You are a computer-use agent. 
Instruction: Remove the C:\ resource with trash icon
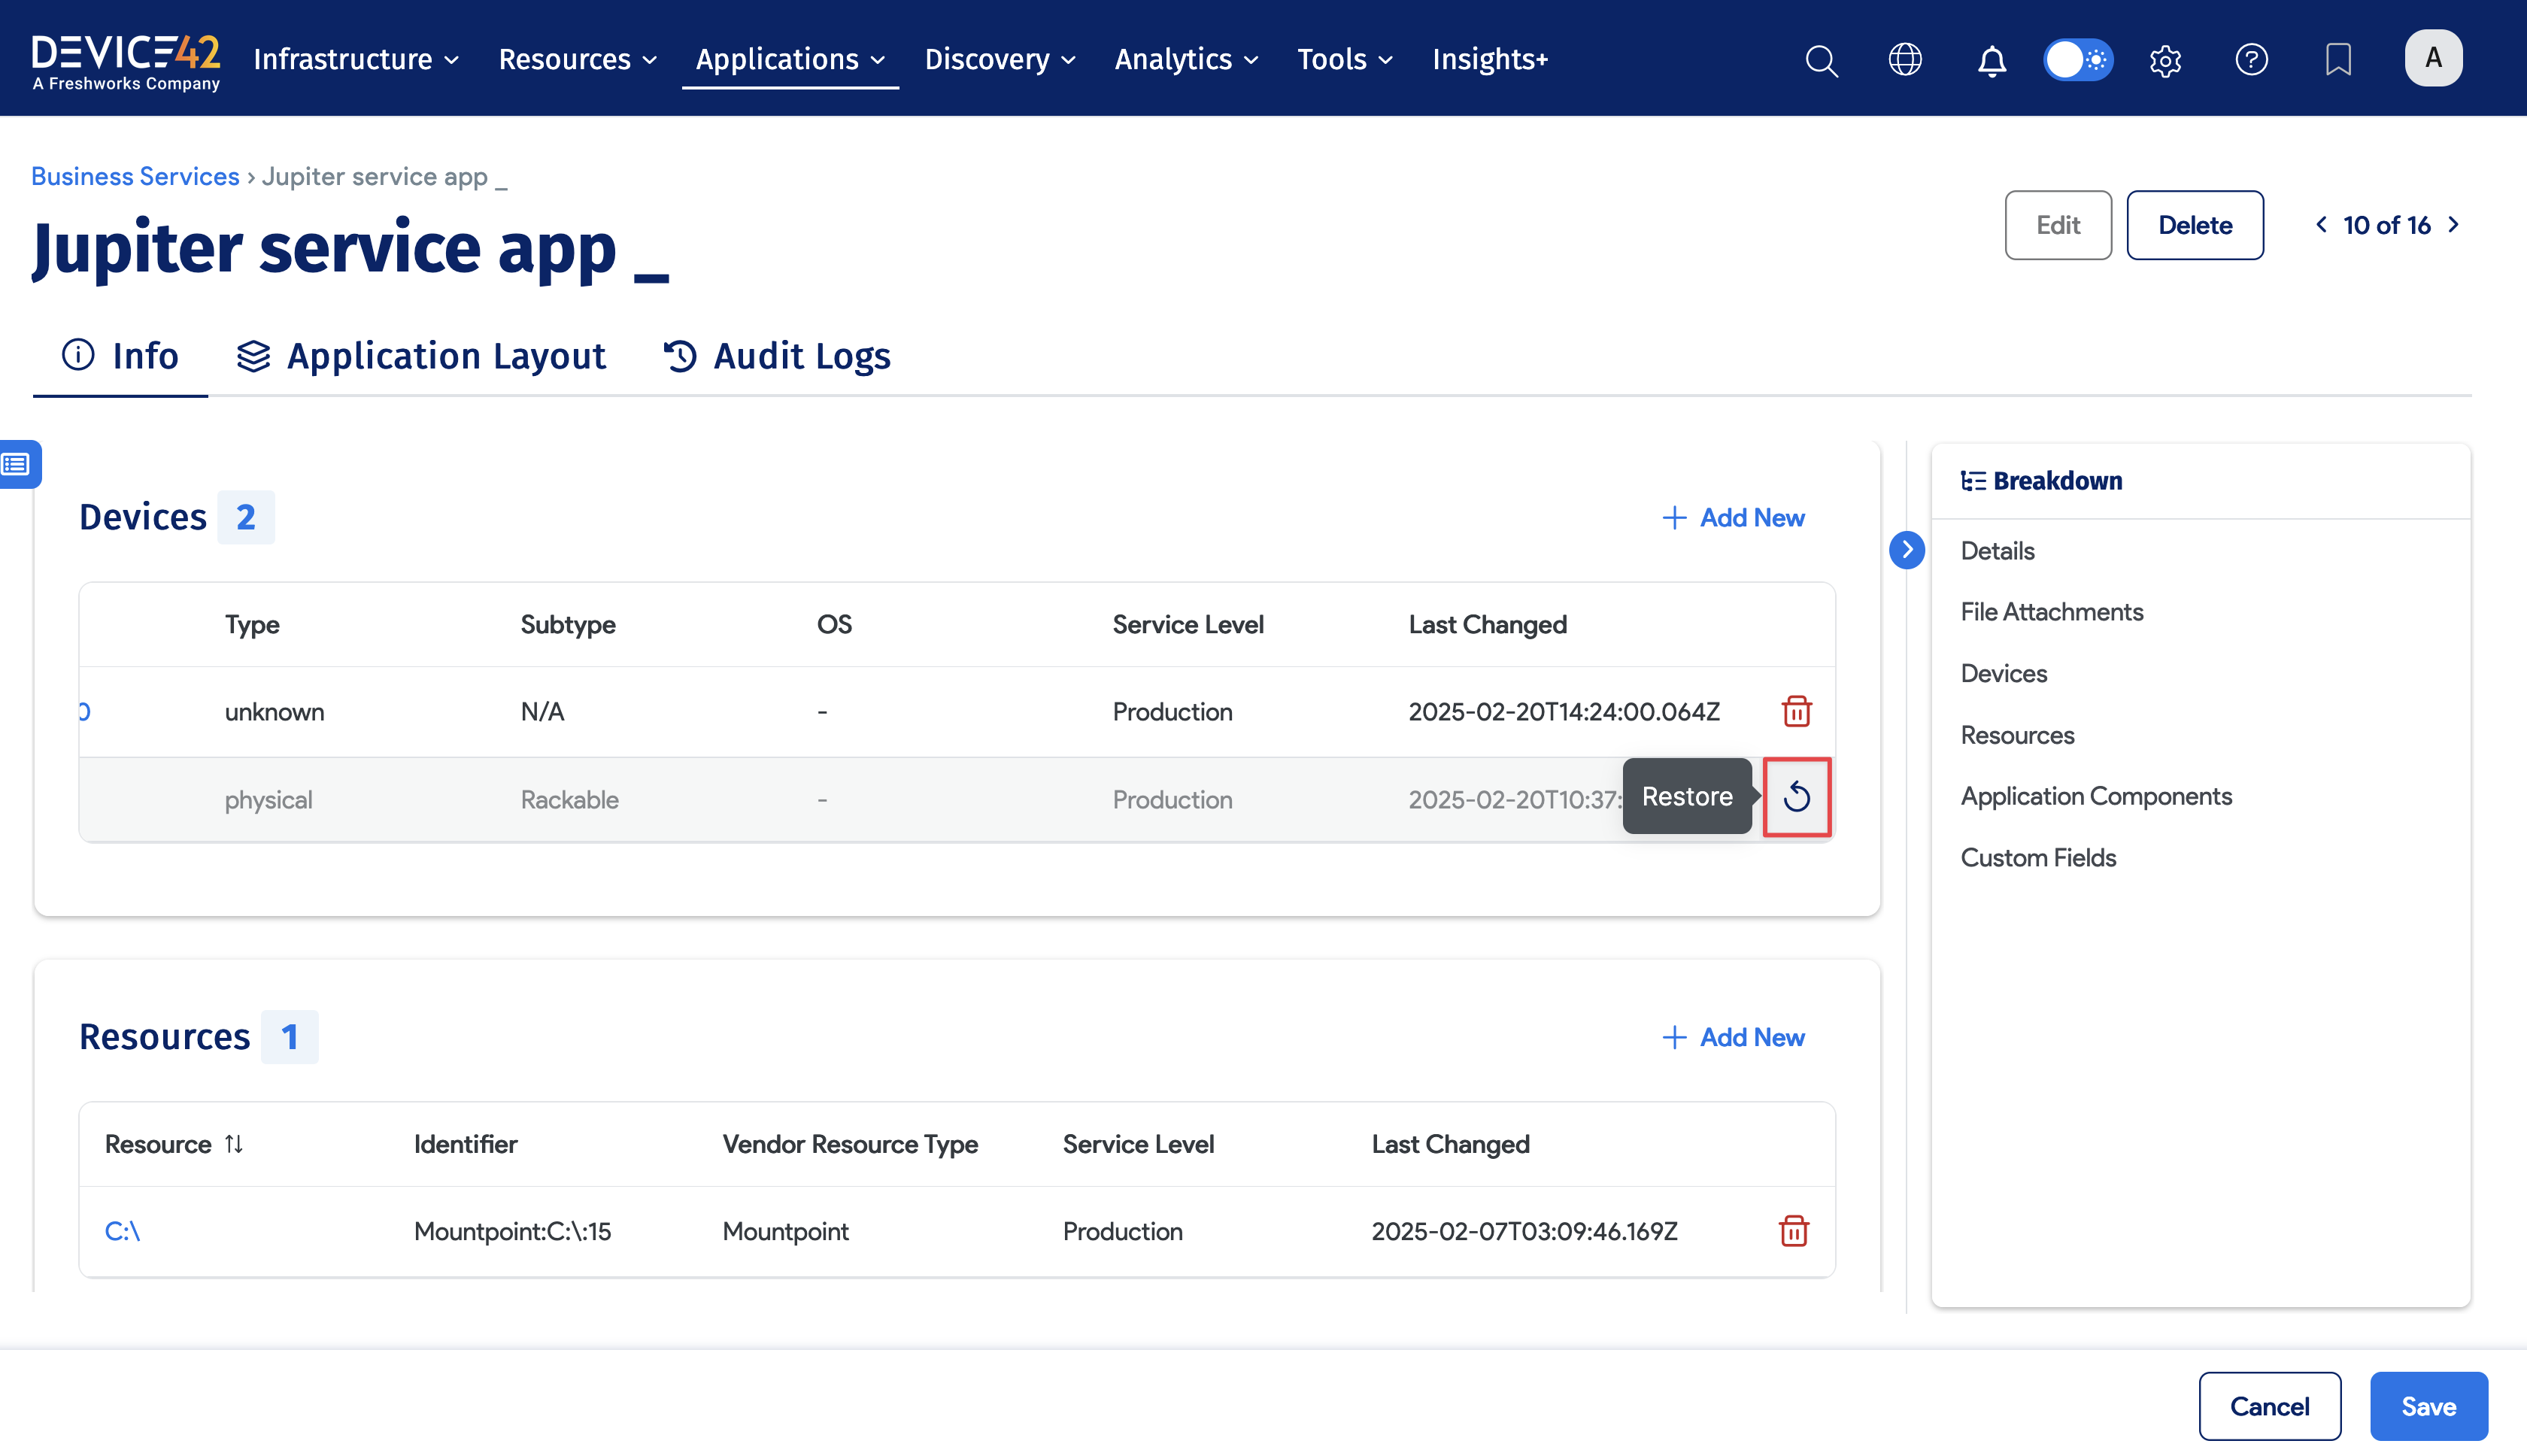click(1794, 1231)
